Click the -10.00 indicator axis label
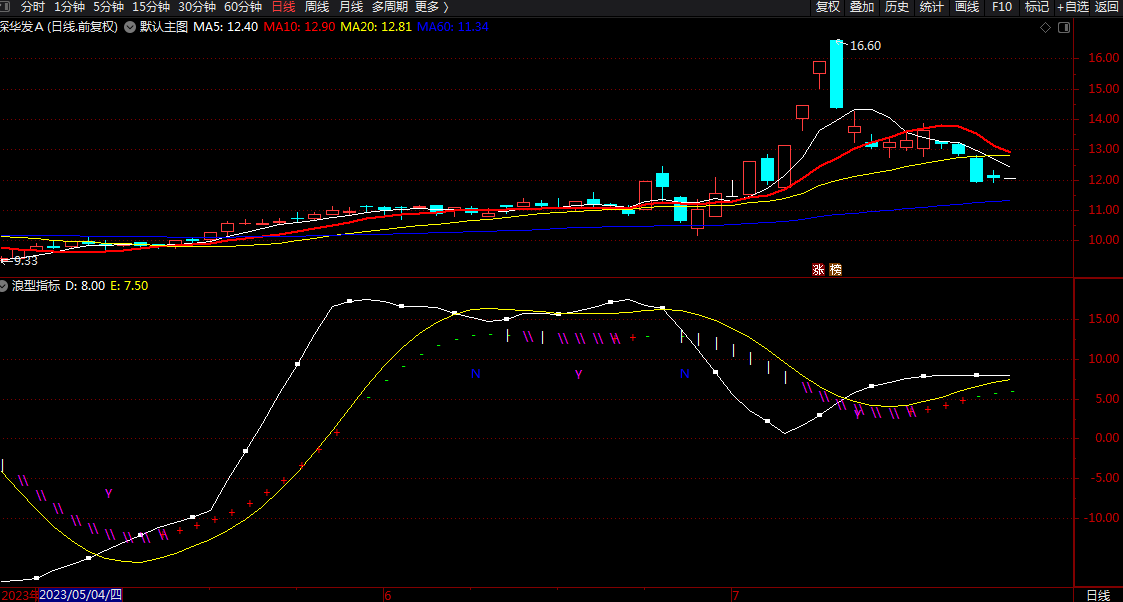Image resolution: width=1123 pixels, height=602 pixels. click(x=1102, y=518)
